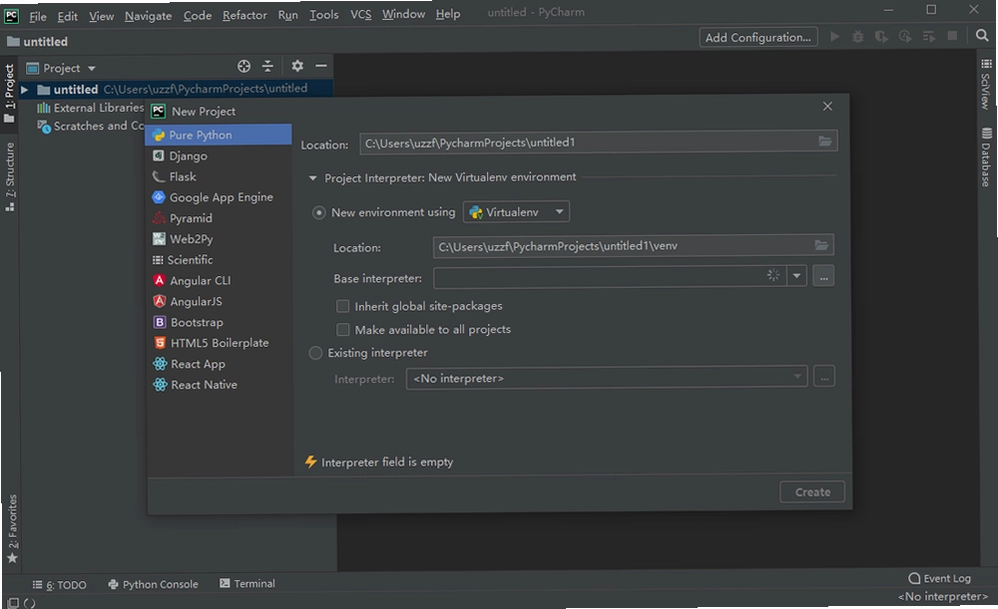Click the Run with Coverage icon
The image size is (998, 609).
[882, 37]
